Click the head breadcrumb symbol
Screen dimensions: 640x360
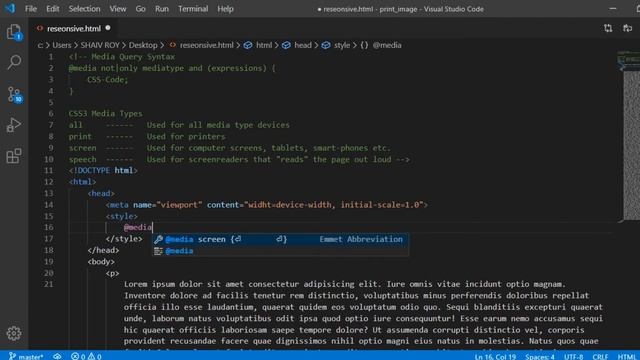click(x=302, y=45)
